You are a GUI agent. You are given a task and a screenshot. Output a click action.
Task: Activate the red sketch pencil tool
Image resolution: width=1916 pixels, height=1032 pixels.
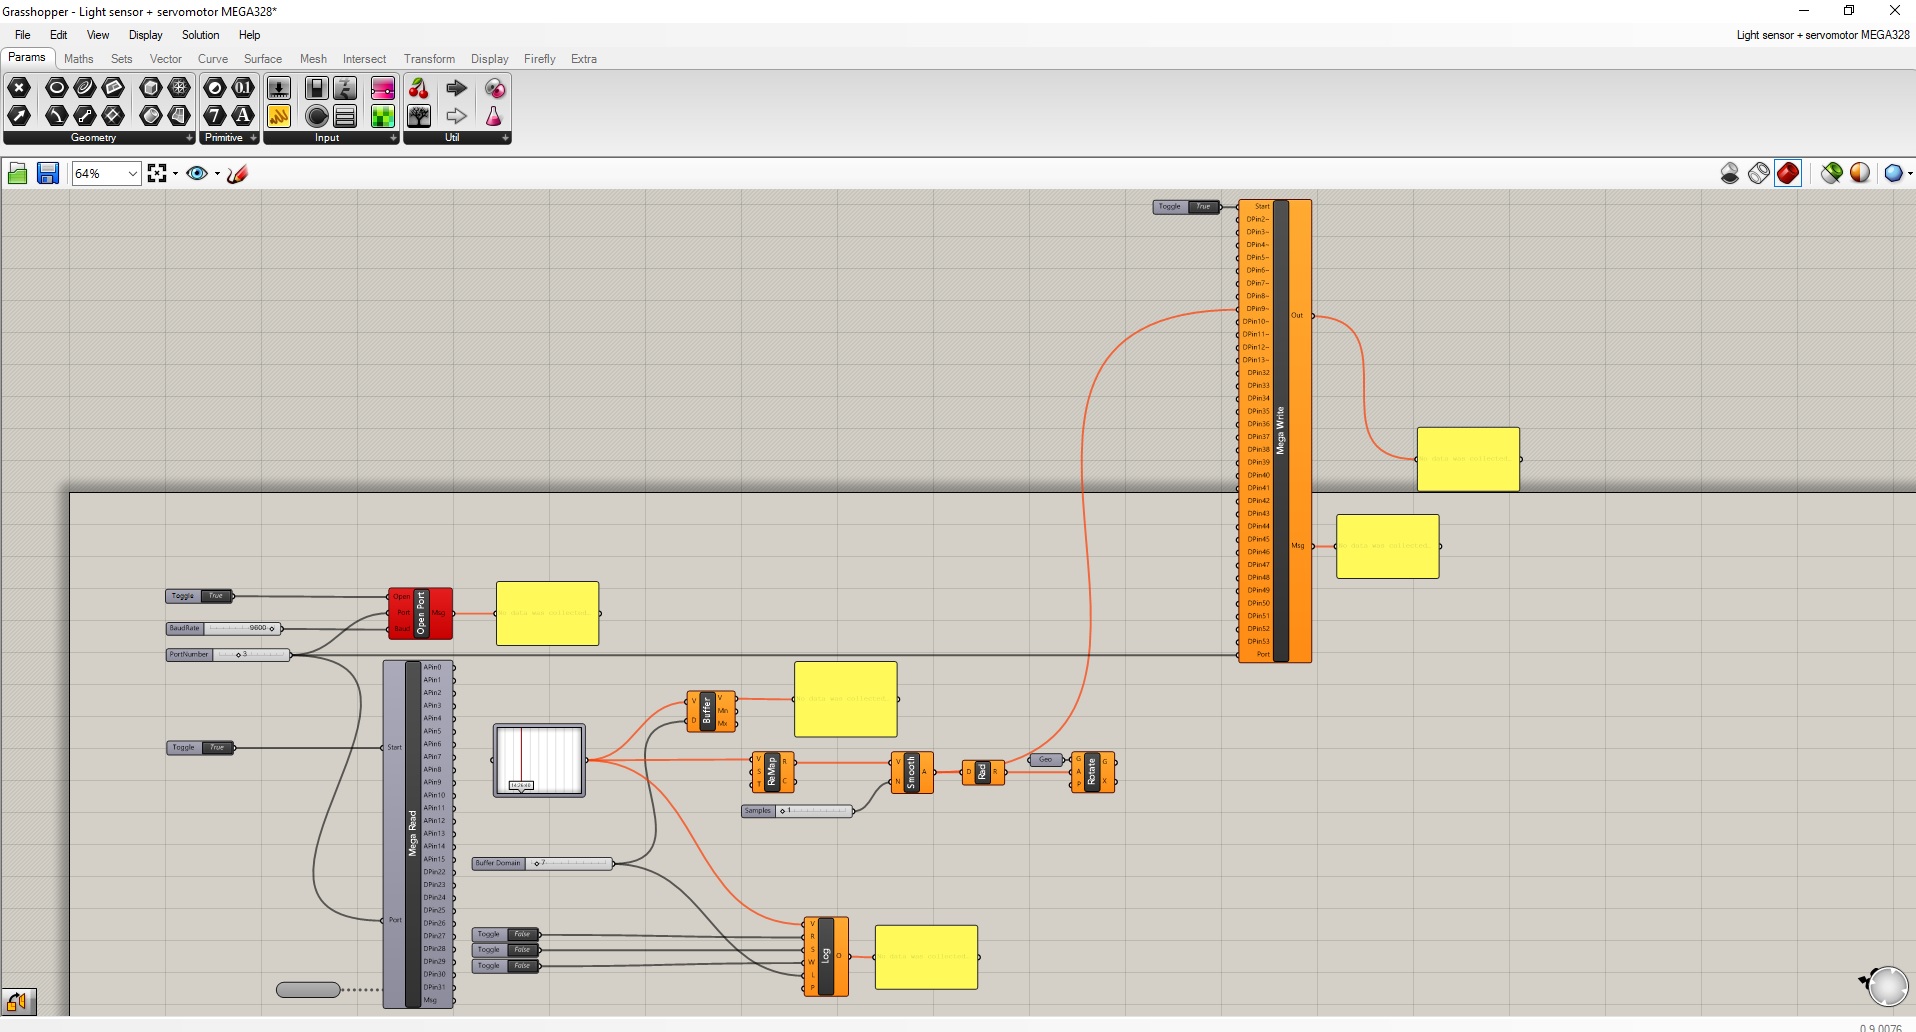coord(237,174)
